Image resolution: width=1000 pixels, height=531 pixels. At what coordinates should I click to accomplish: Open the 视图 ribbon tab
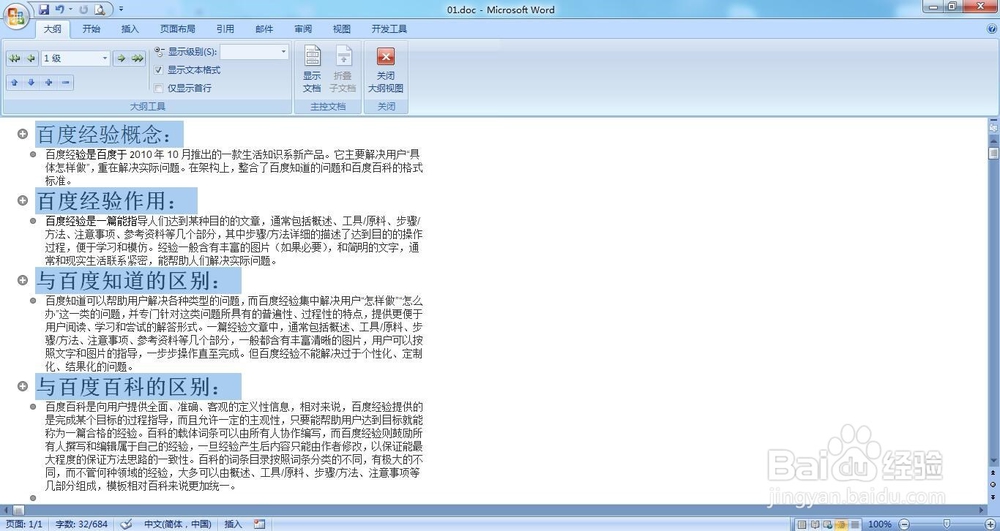coord(342,29)
